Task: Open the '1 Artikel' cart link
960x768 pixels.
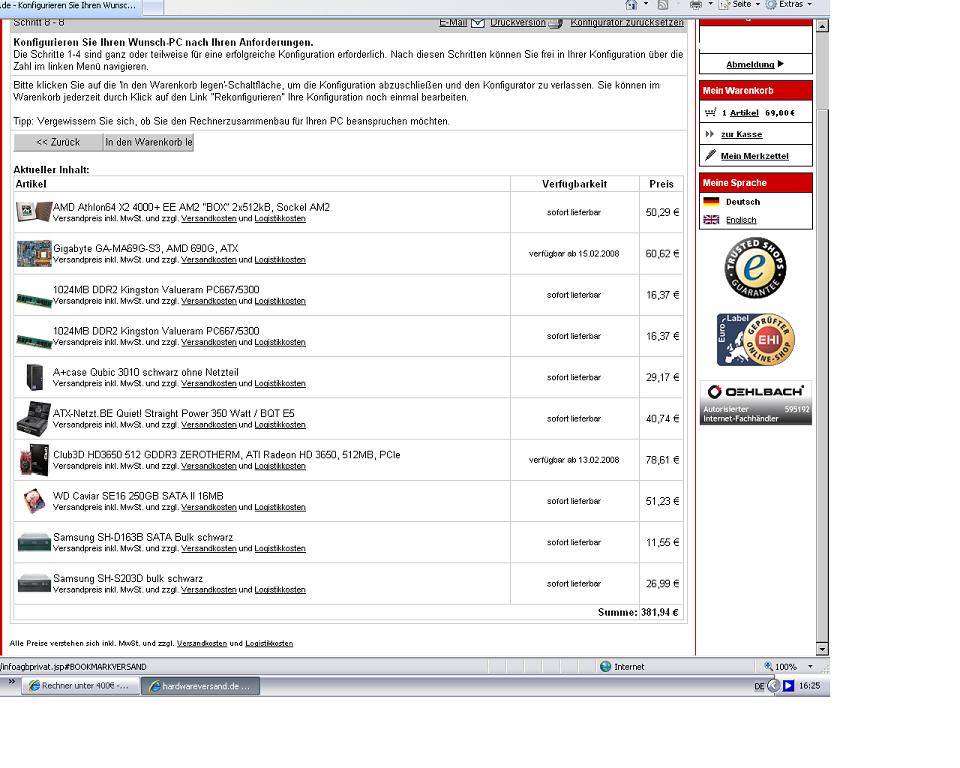Action: (x=740, y=113)
